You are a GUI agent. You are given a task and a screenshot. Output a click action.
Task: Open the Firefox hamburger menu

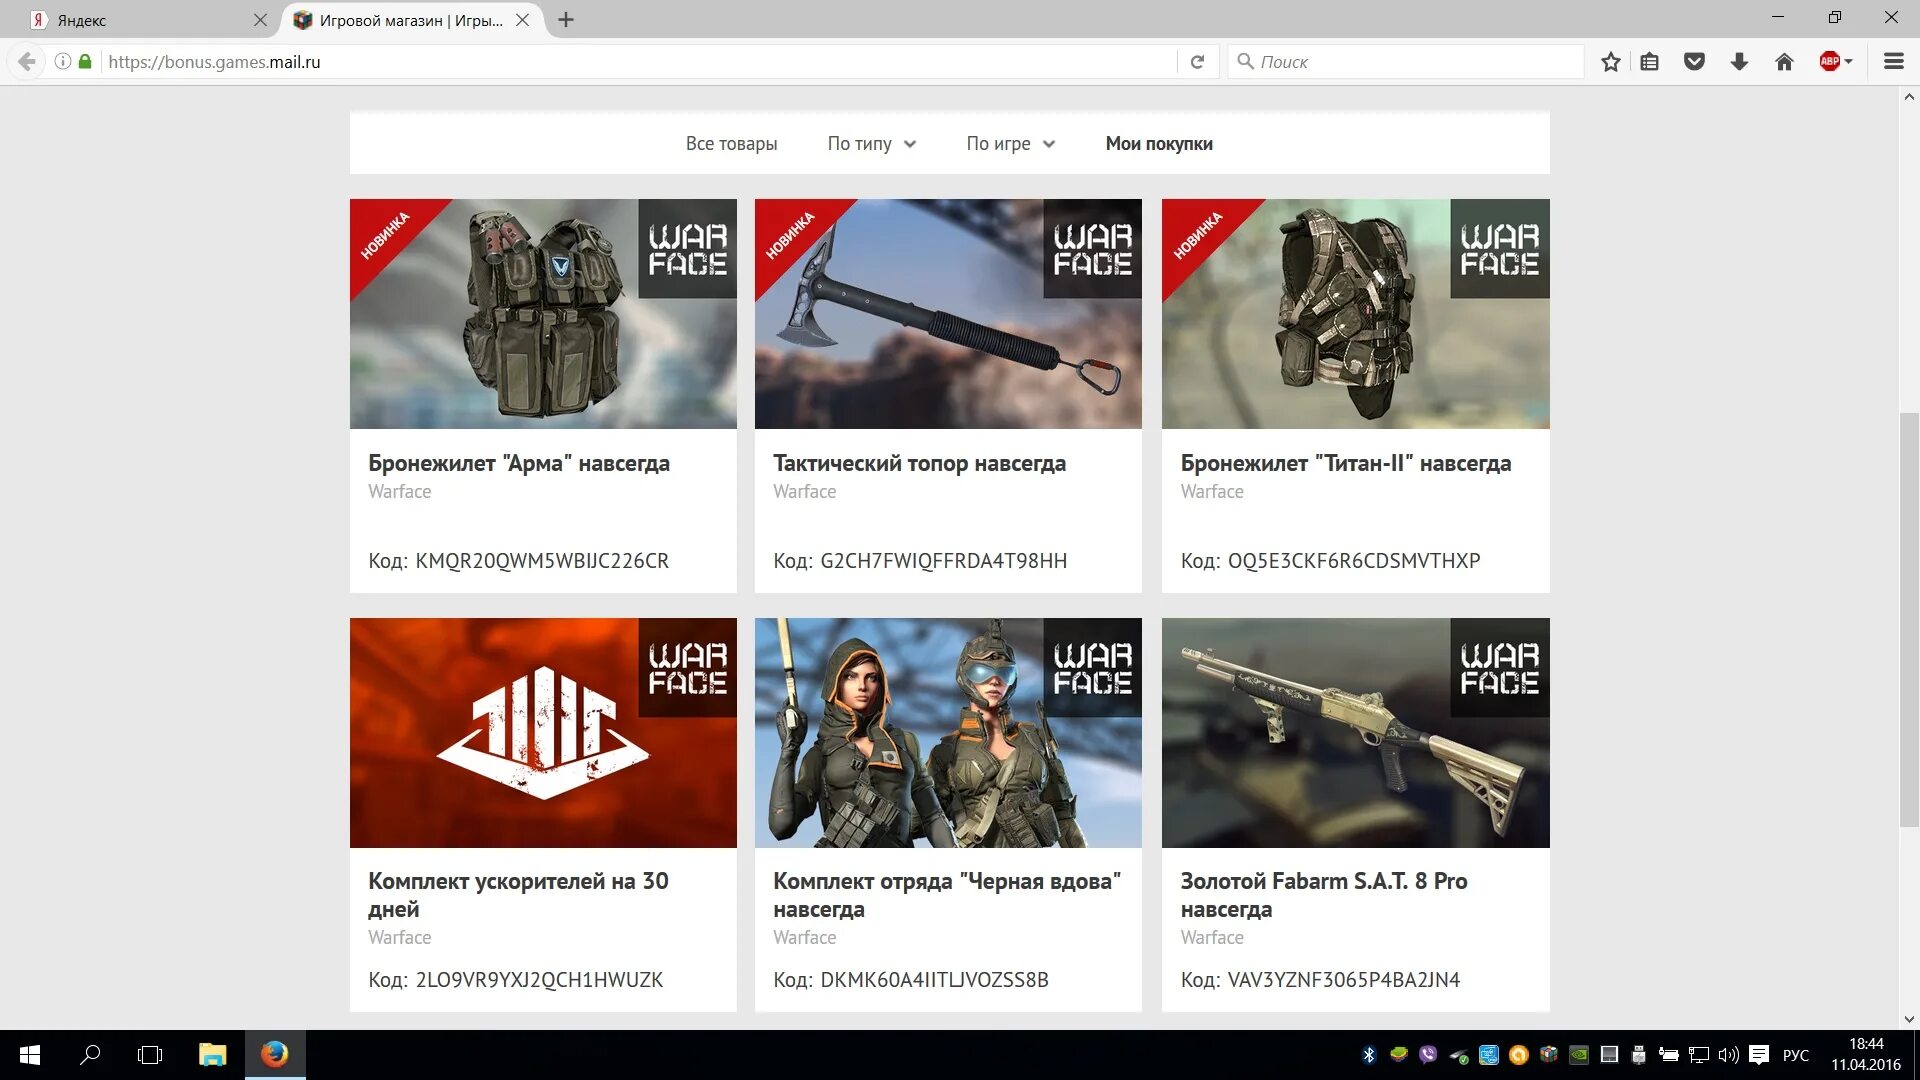coord(1893,62)
